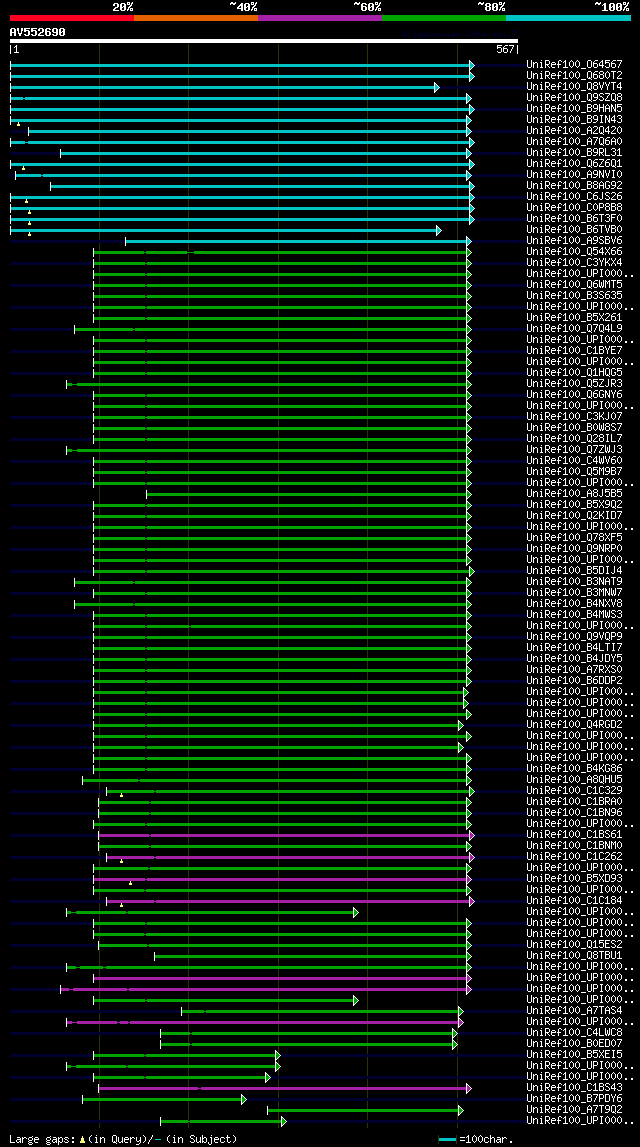Open hit UniRef100_Q680T2
This screenshot has height=1147, width=640.
574,75
